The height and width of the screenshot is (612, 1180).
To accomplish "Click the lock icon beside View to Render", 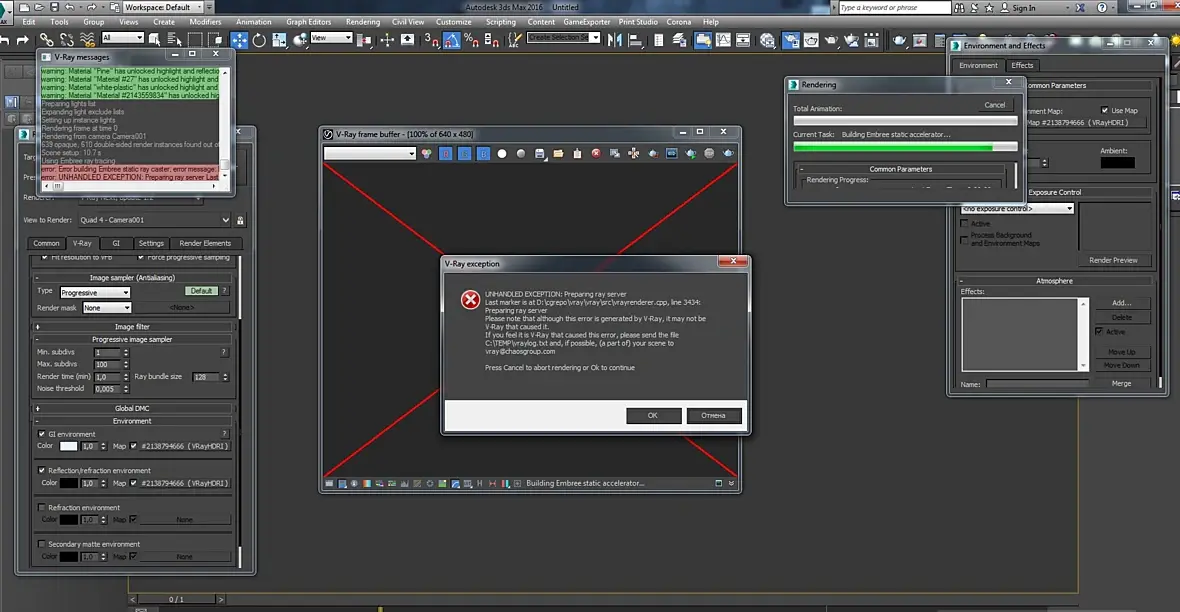I will point(241,221).
